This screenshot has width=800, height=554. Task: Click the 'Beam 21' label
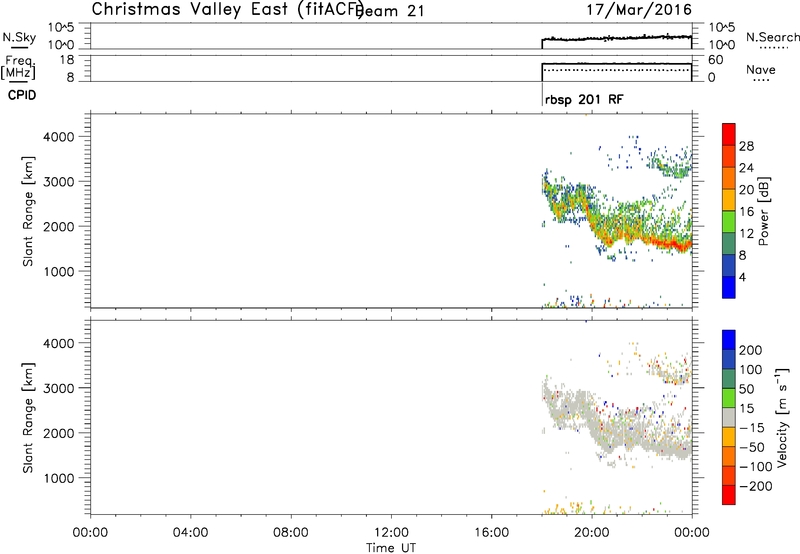pos(390,11)
